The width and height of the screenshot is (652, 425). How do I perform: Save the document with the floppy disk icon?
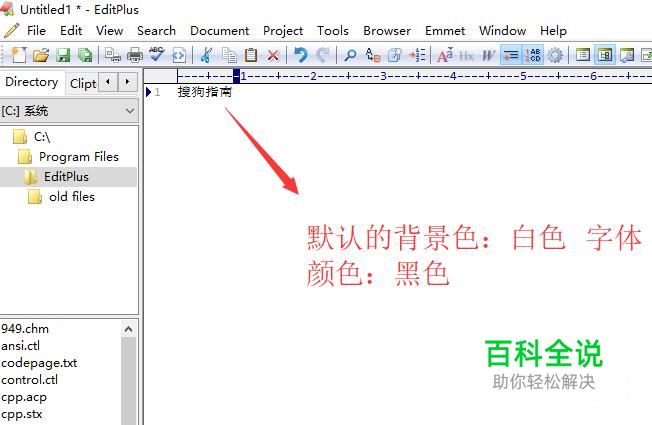(x=63, y=55)
